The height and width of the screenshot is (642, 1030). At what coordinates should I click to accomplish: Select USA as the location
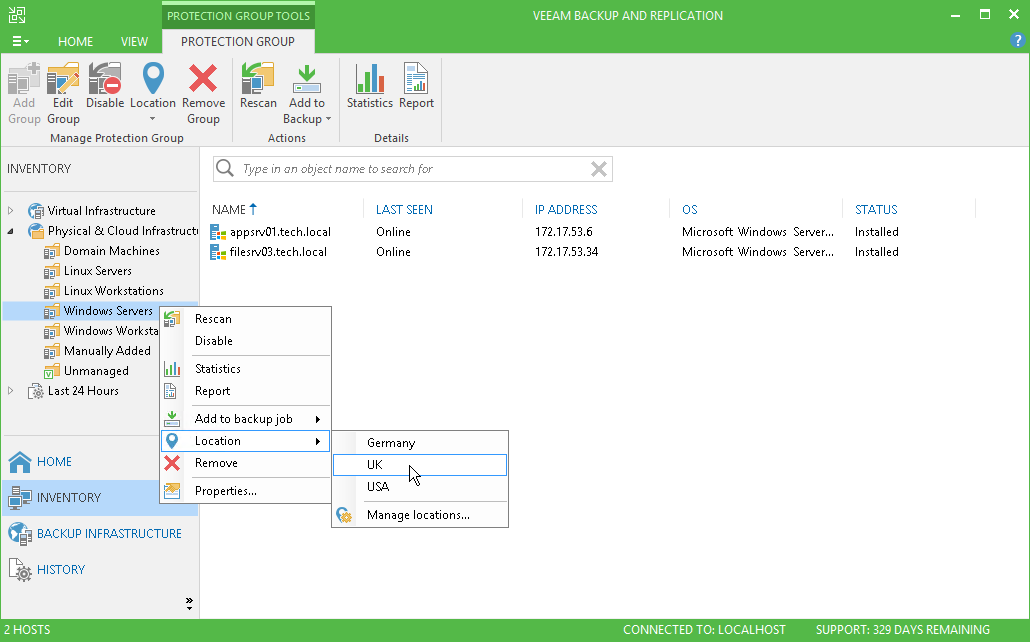tap(420, 487)
